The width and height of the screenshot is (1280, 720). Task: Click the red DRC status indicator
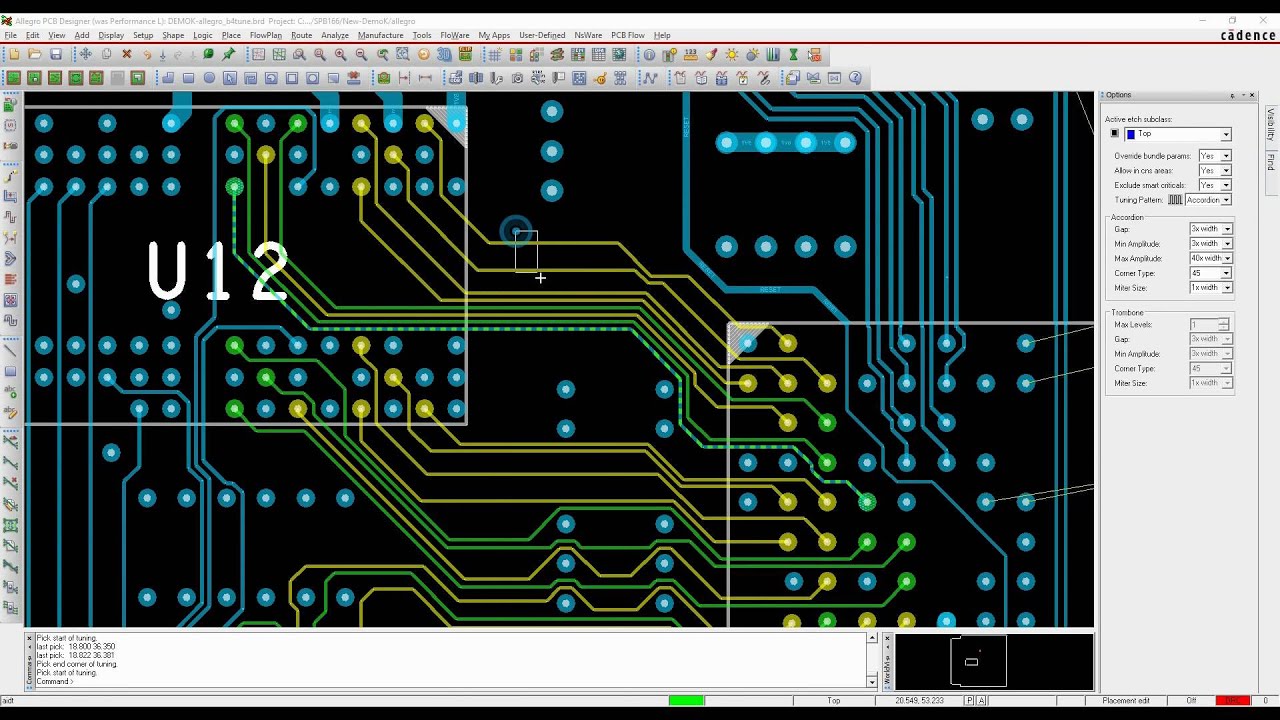click(x=1233, y=700)
